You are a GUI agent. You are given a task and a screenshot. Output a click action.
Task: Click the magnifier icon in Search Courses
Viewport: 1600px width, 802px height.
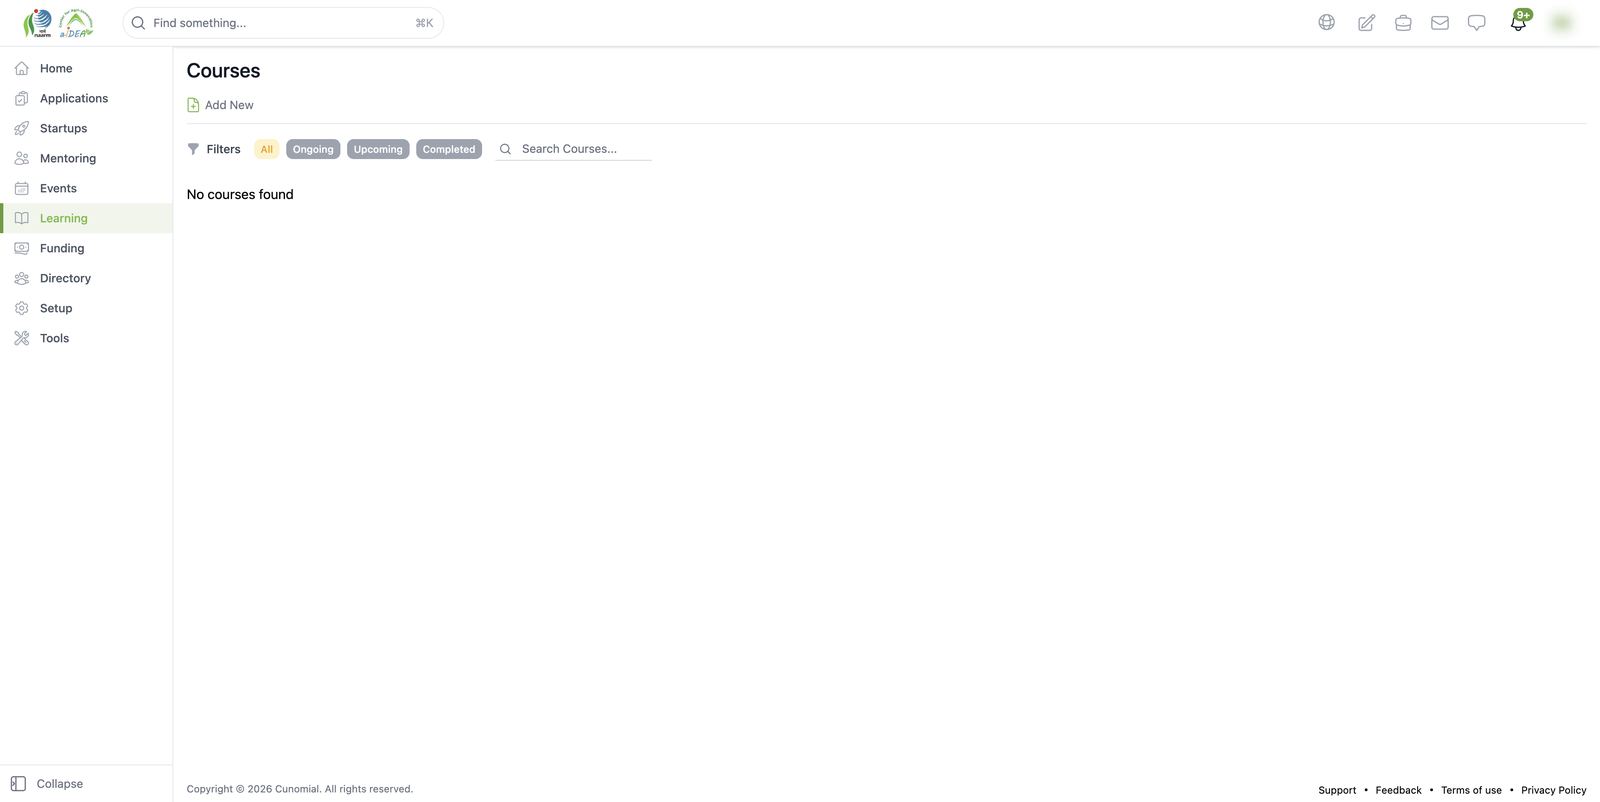[505, 149]
